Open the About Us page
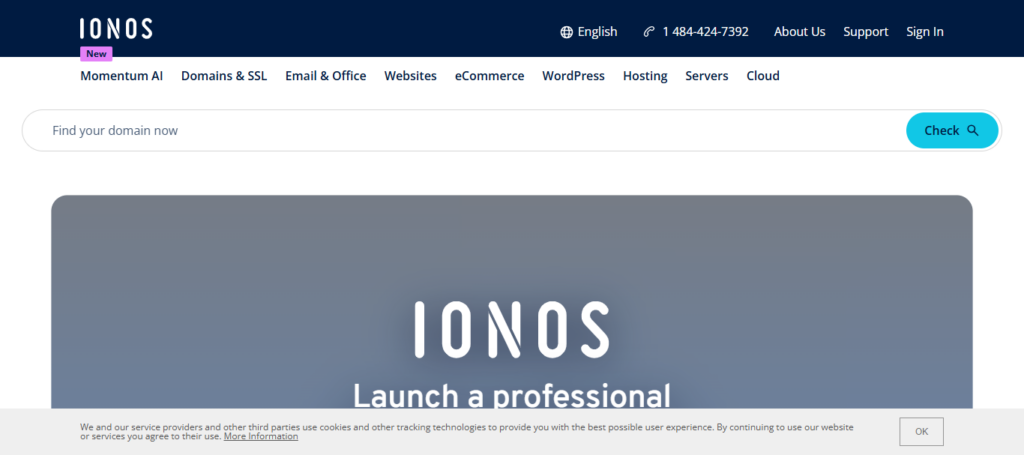 coord(799,32)
